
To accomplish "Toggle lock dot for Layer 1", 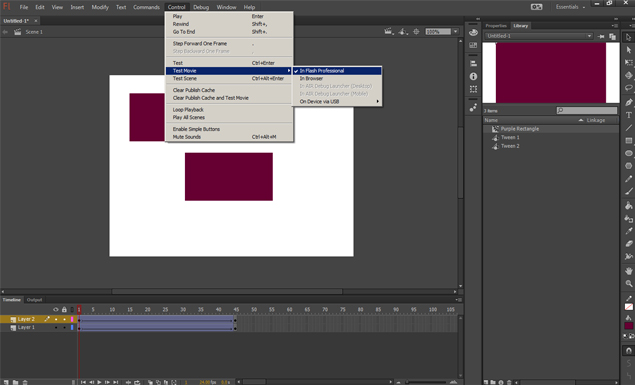I will point(64,328).
